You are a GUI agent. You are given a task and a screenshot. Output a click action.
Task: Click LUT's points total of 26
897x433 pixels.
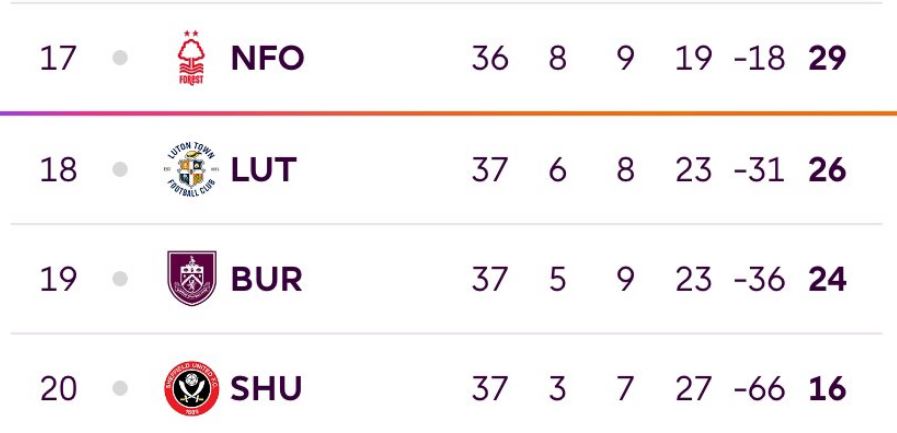[x=827, y=170]
